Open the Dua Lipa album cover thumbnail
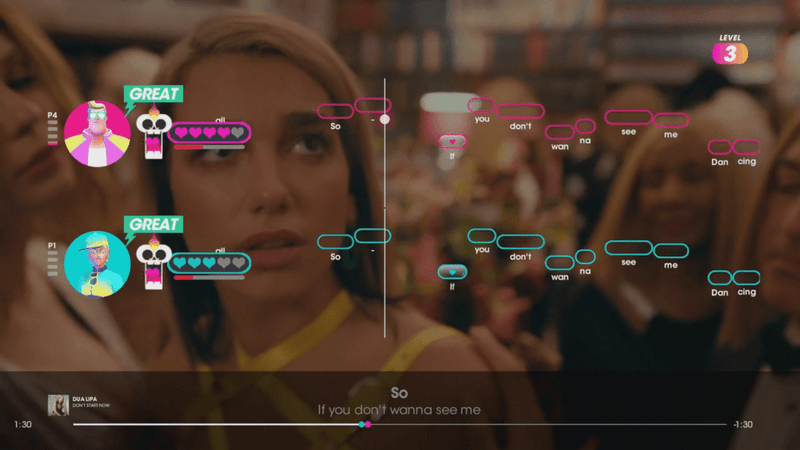 tap(58, 404)
